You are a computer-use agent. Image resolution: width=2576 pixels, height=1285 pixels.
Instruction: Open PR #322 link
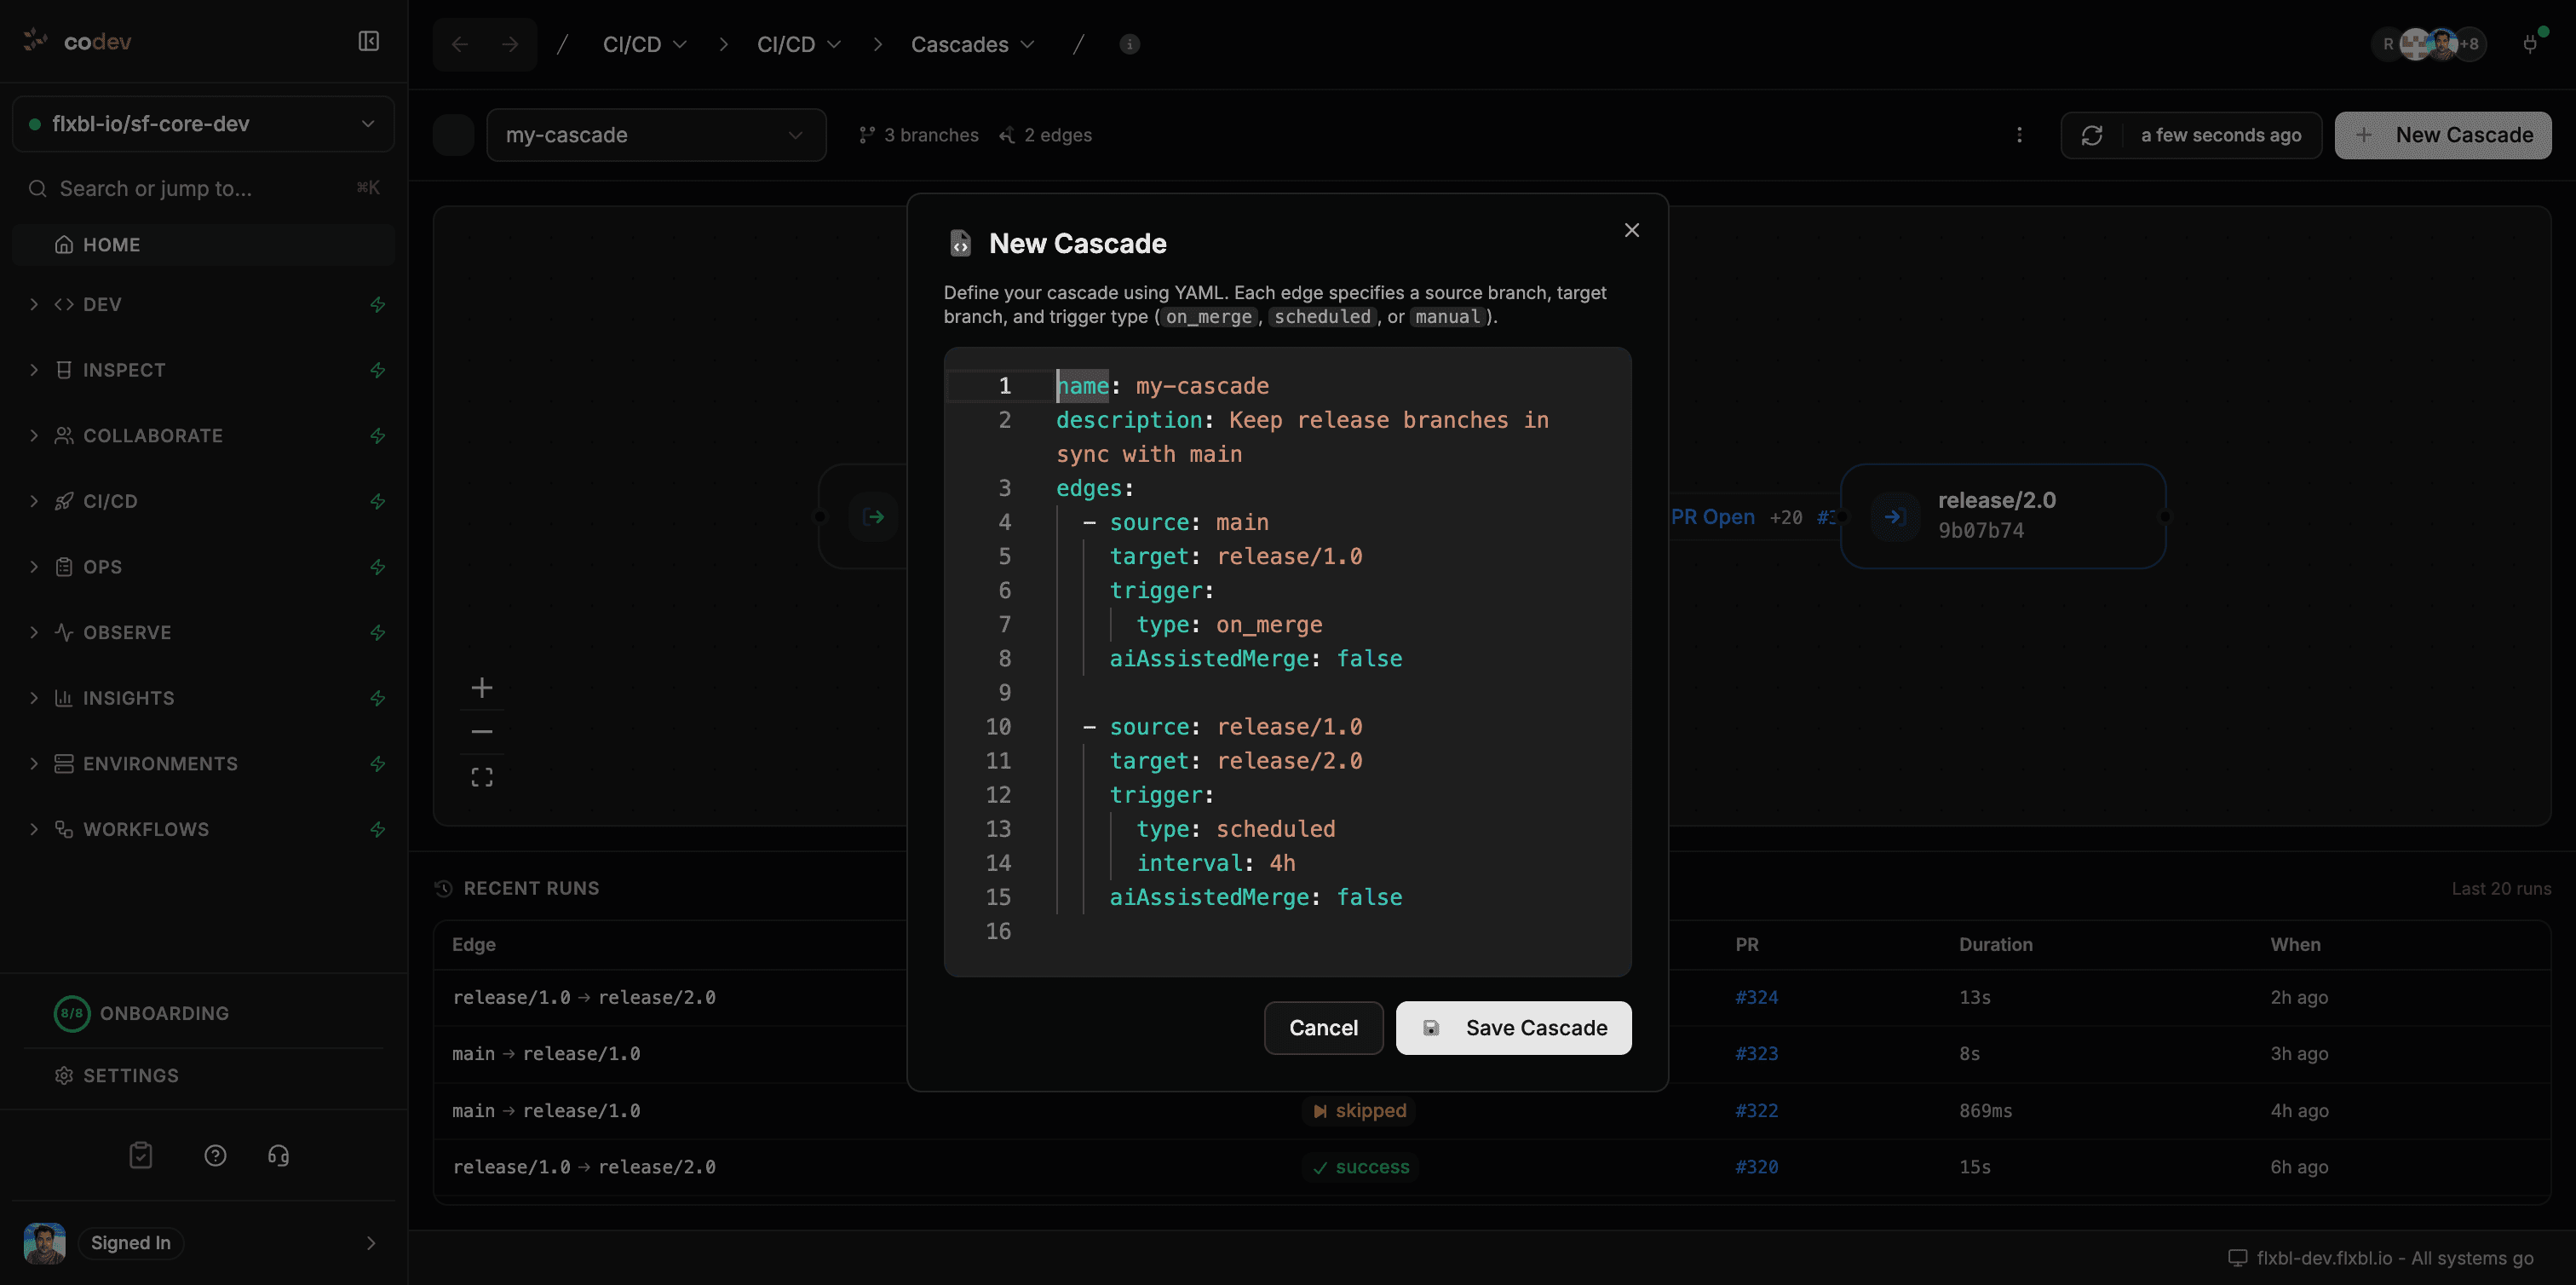point(1756,1111)
